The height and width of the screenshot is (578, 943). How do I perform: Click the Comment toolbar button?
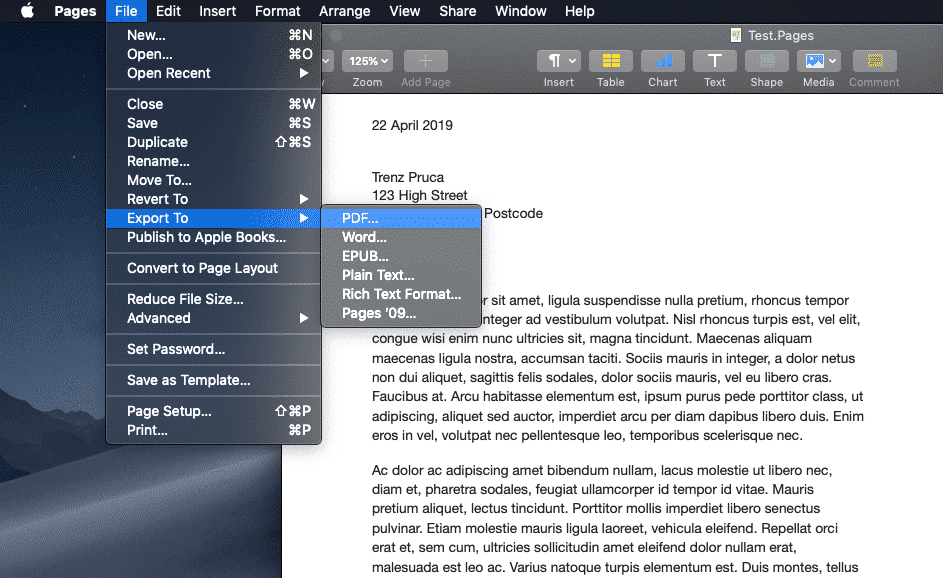pyautogui.click(x=874, y=61)
